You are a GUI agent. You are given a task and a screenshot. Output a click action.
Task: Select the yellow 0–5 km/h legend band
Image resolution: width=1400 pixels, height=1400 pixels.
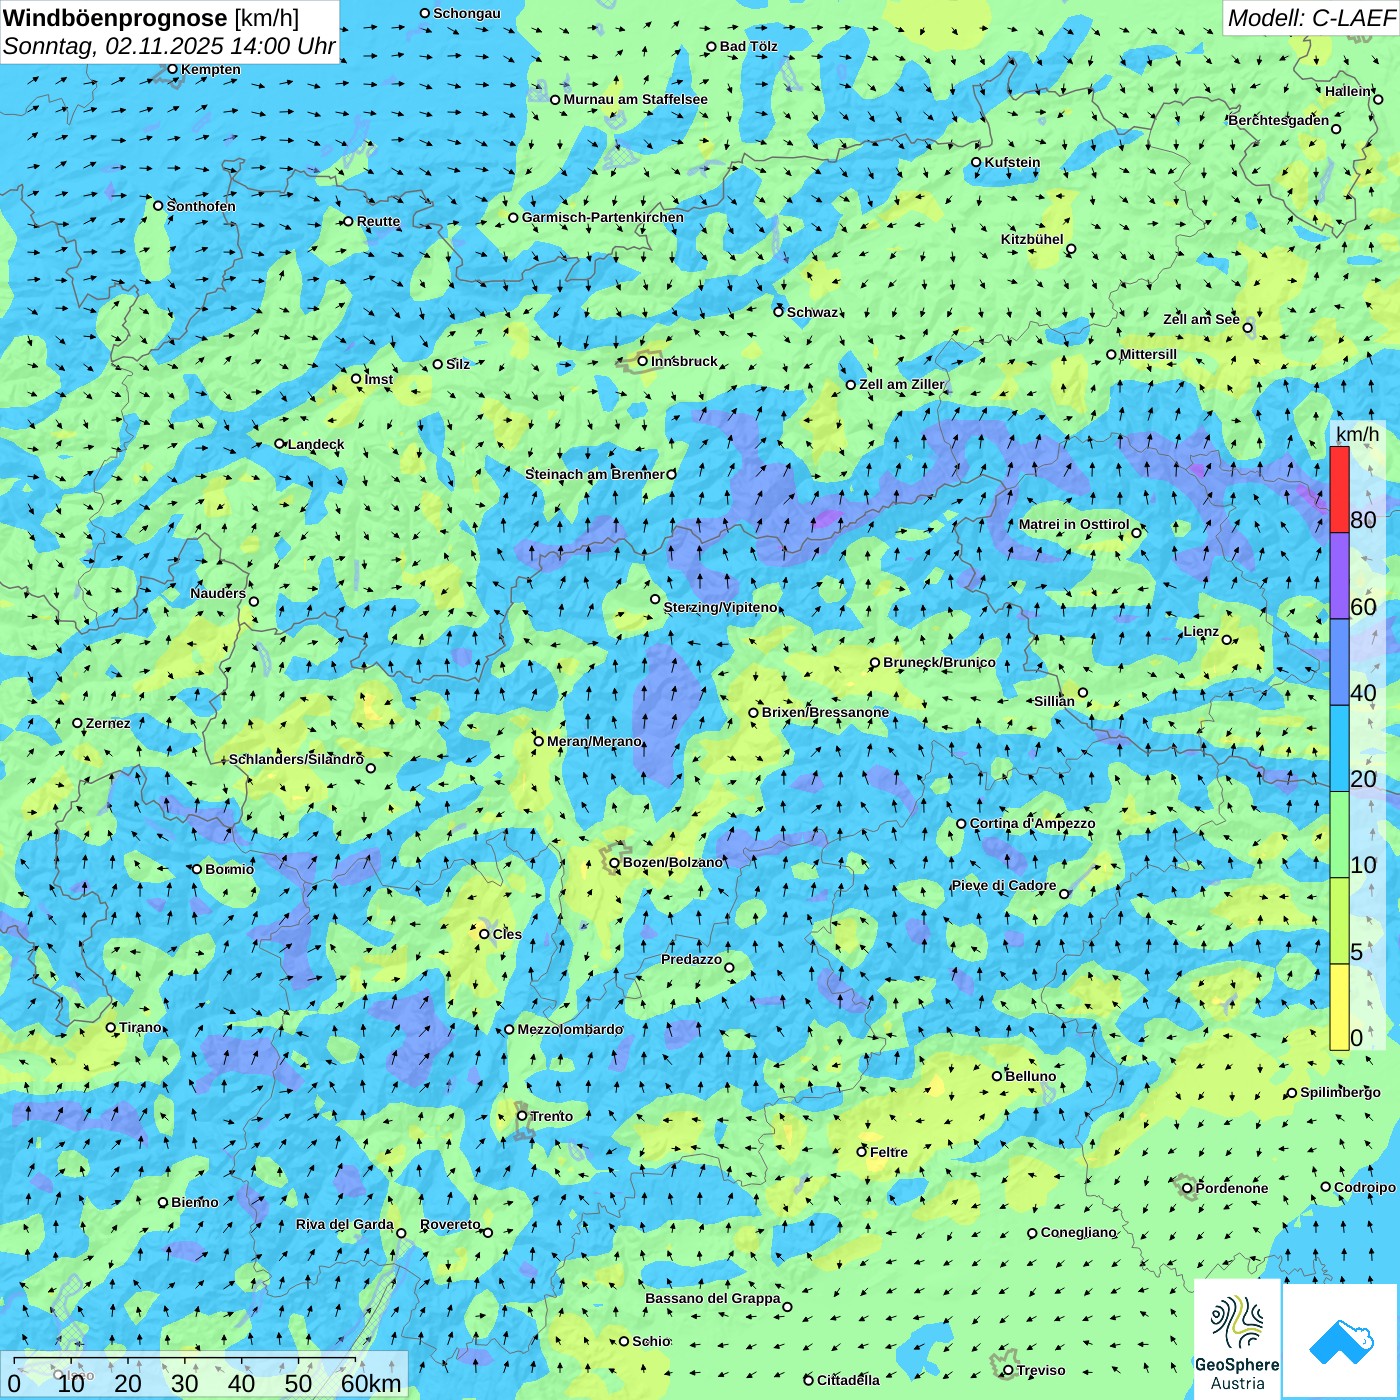coord(1339,1007)
